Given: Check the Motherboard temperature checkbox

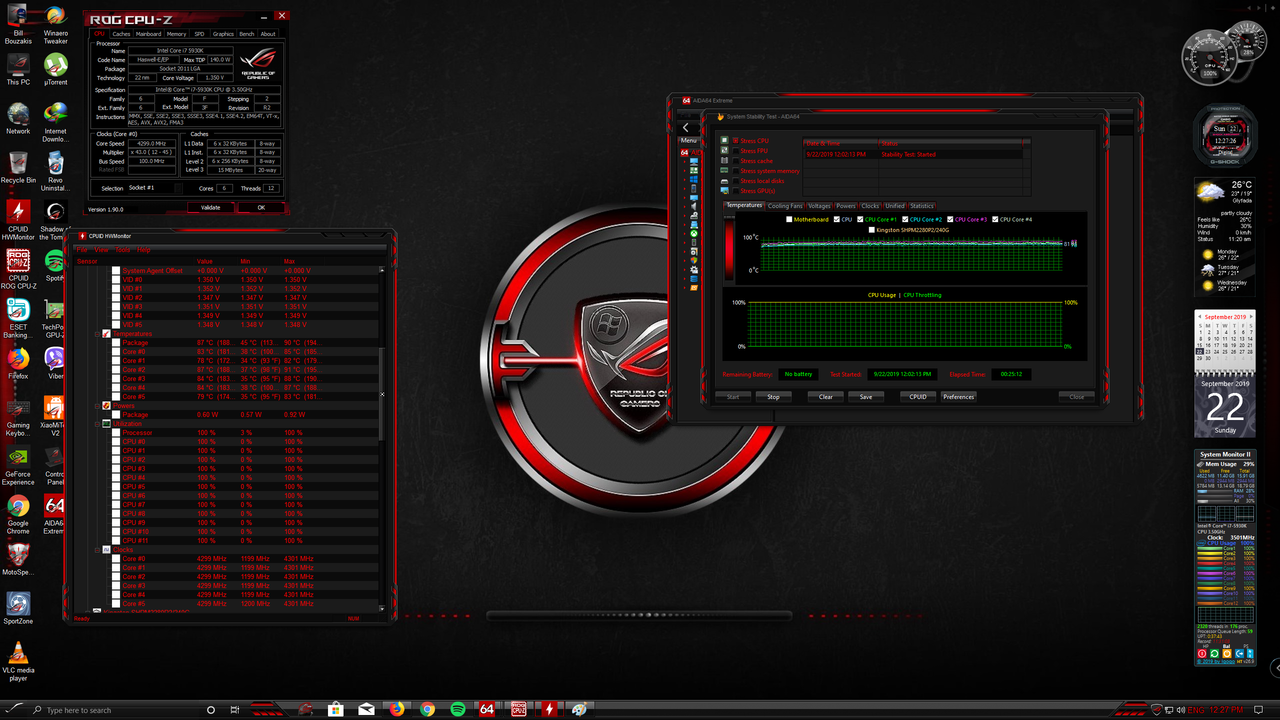Looking at the screenshot, I should click(790, 219).
